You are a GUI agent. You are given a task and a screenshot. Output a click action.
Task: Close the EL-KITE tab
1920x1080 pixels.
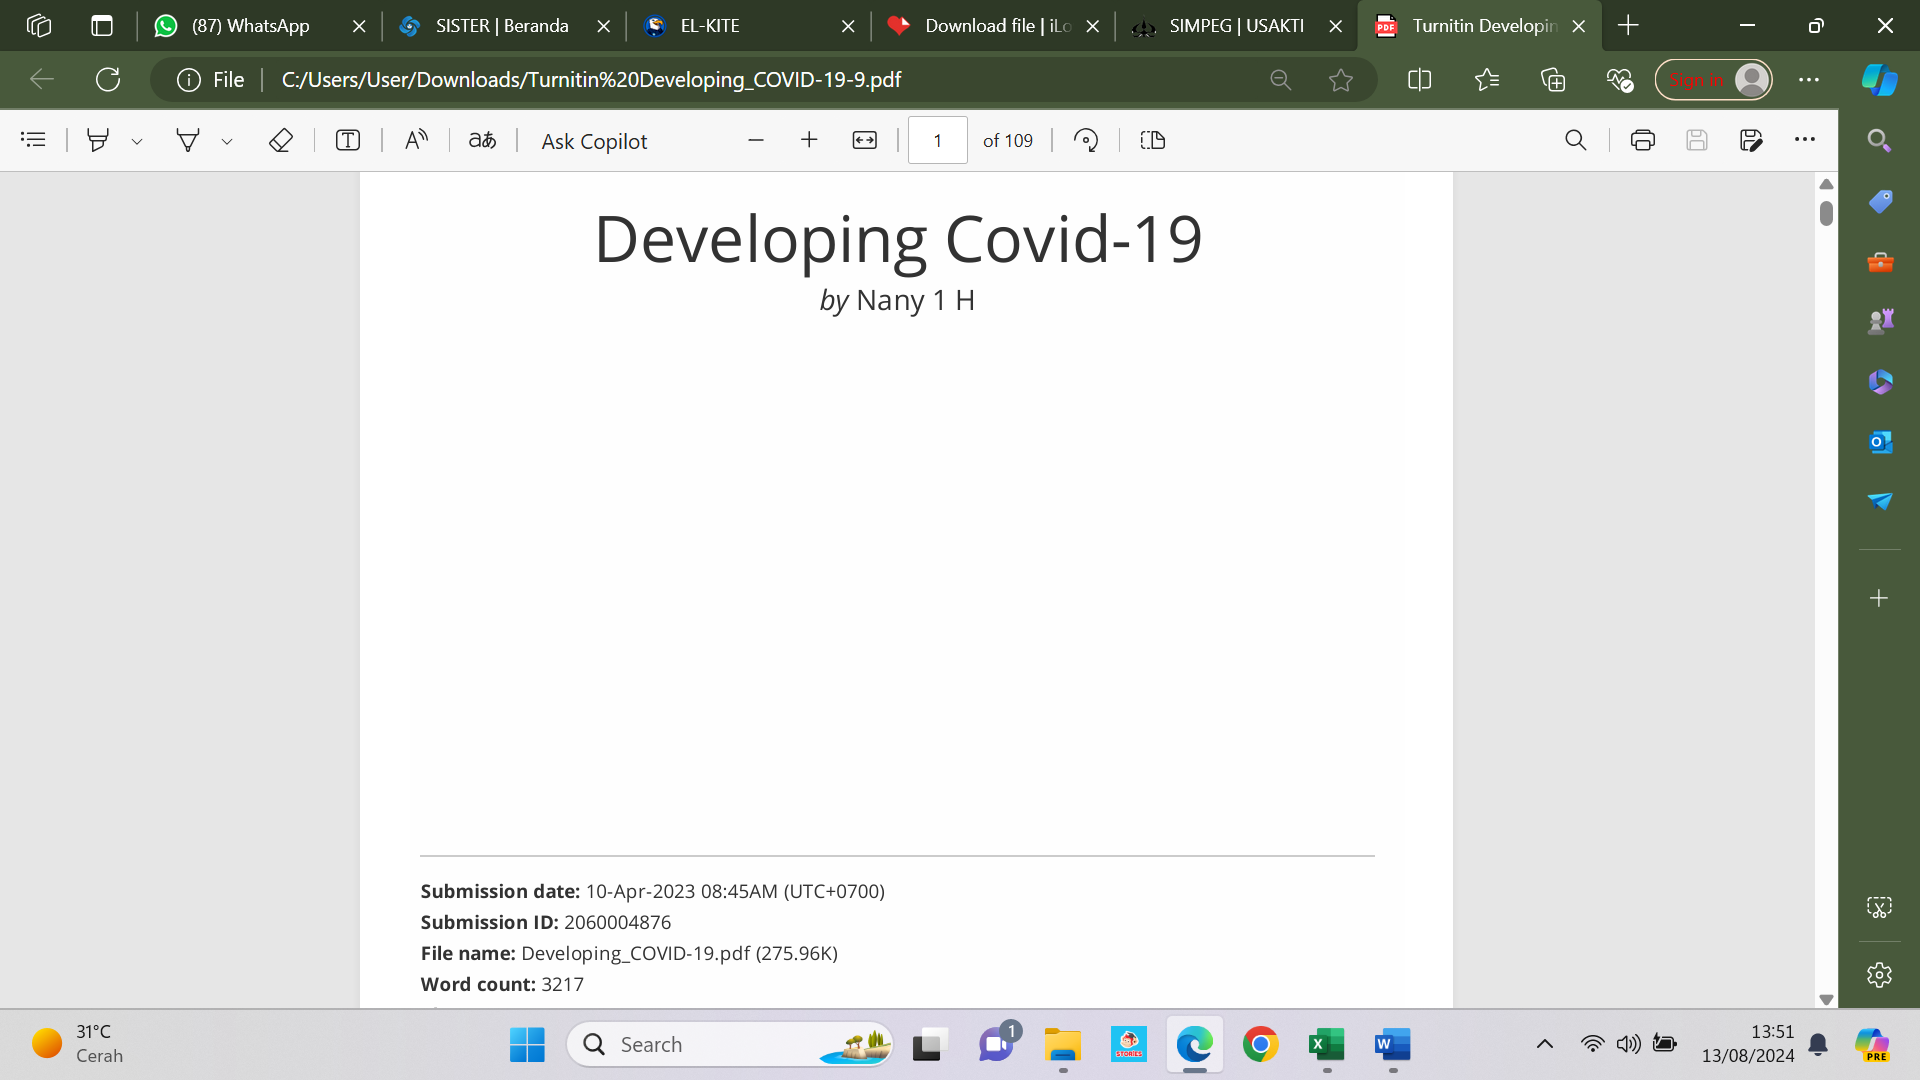coord(848,27)
